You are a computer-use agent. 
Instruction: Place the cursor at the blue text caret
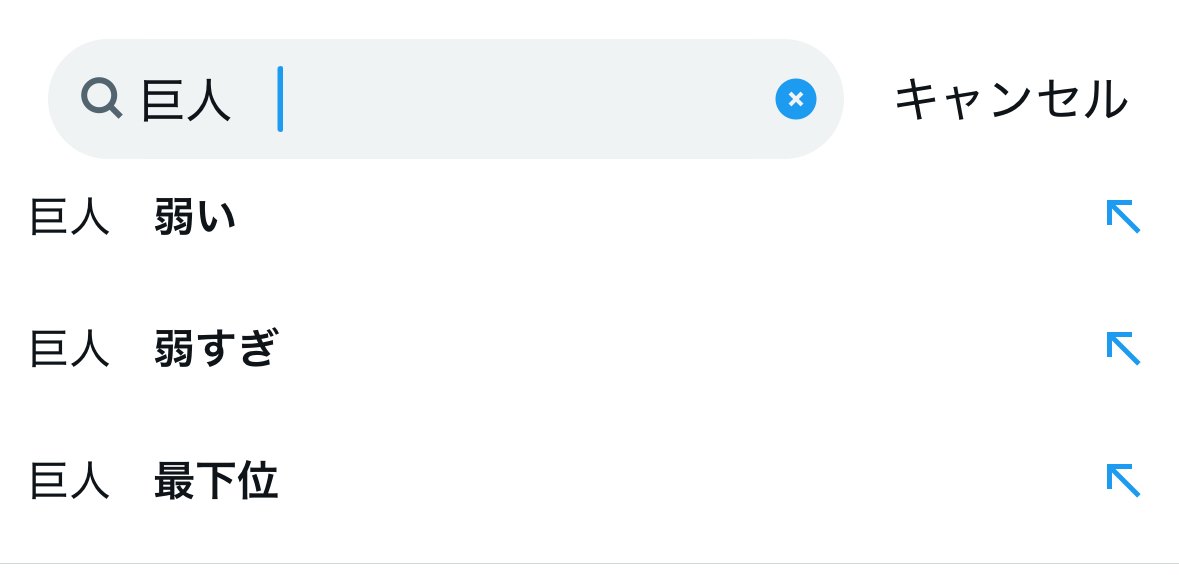(x=280, y=99)
